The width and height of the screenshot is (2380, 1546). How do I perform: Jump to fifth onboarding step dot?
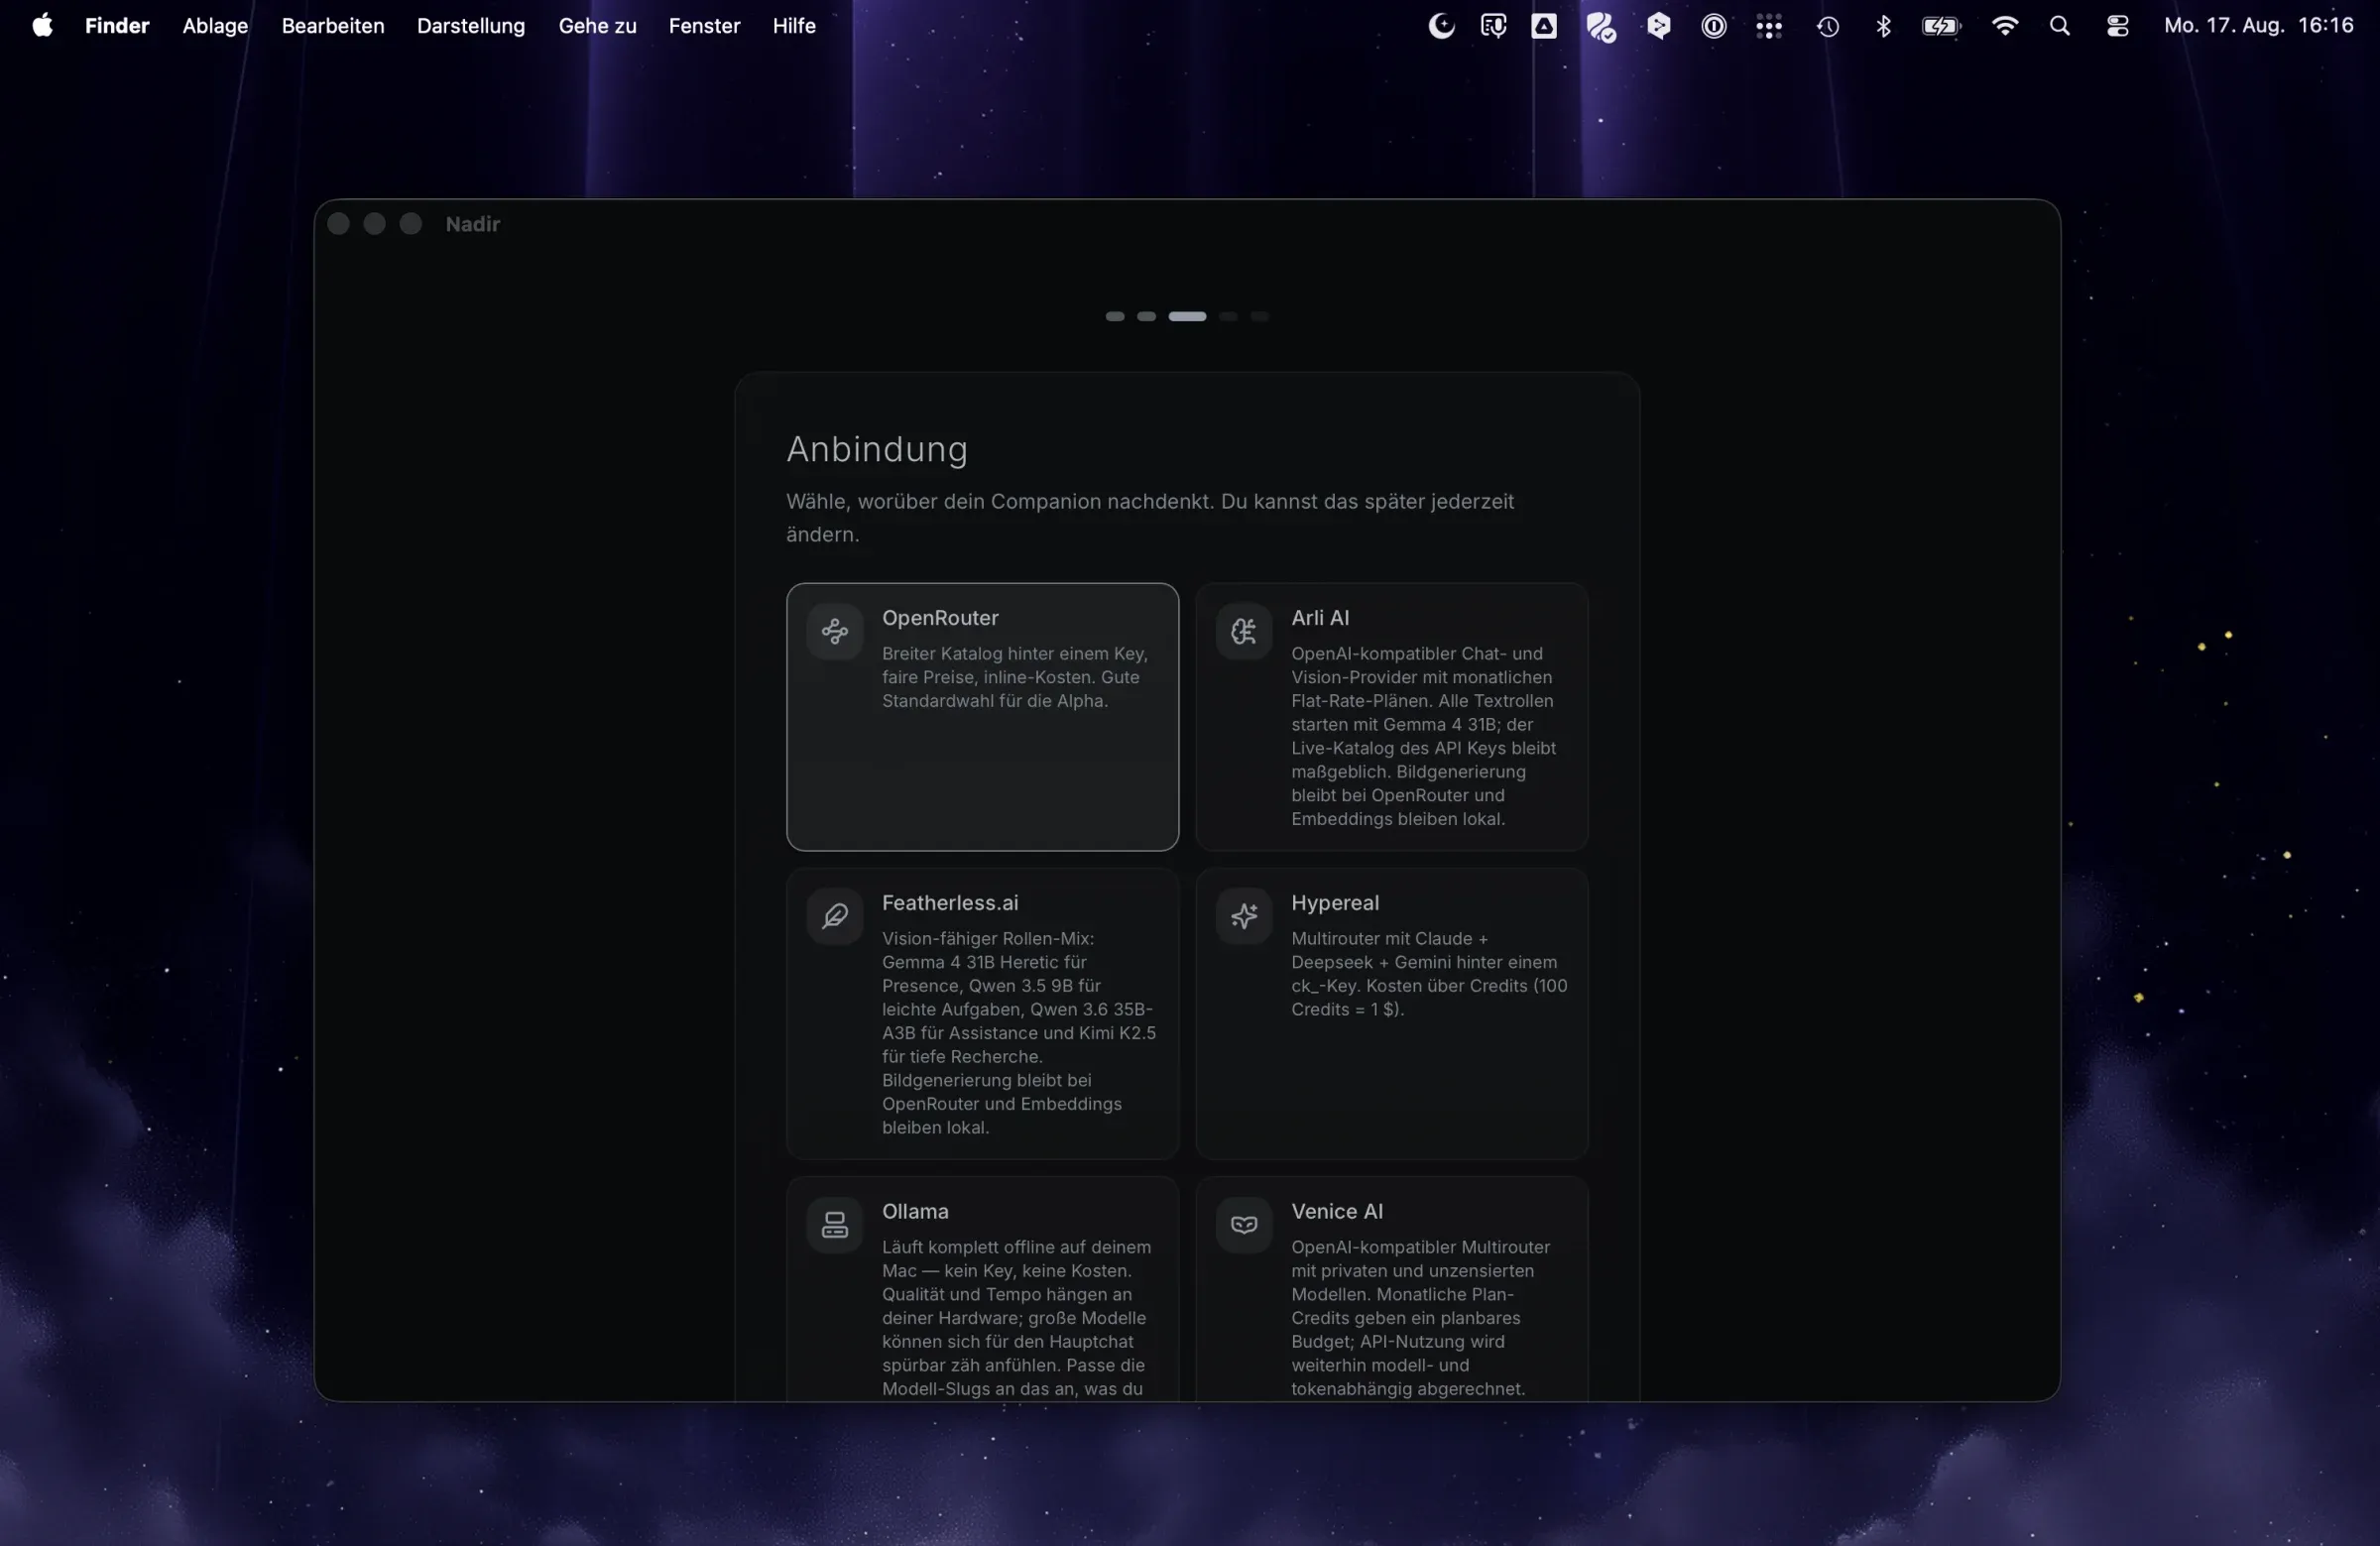click(x=1260, y=317)
